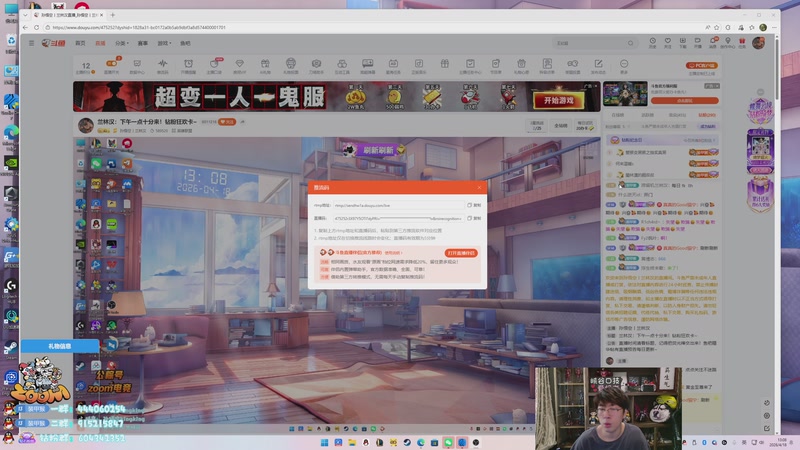The width and height of the screenshot is (800, 450).
Task: Click the orange PC client button
Action: [702, 65]
